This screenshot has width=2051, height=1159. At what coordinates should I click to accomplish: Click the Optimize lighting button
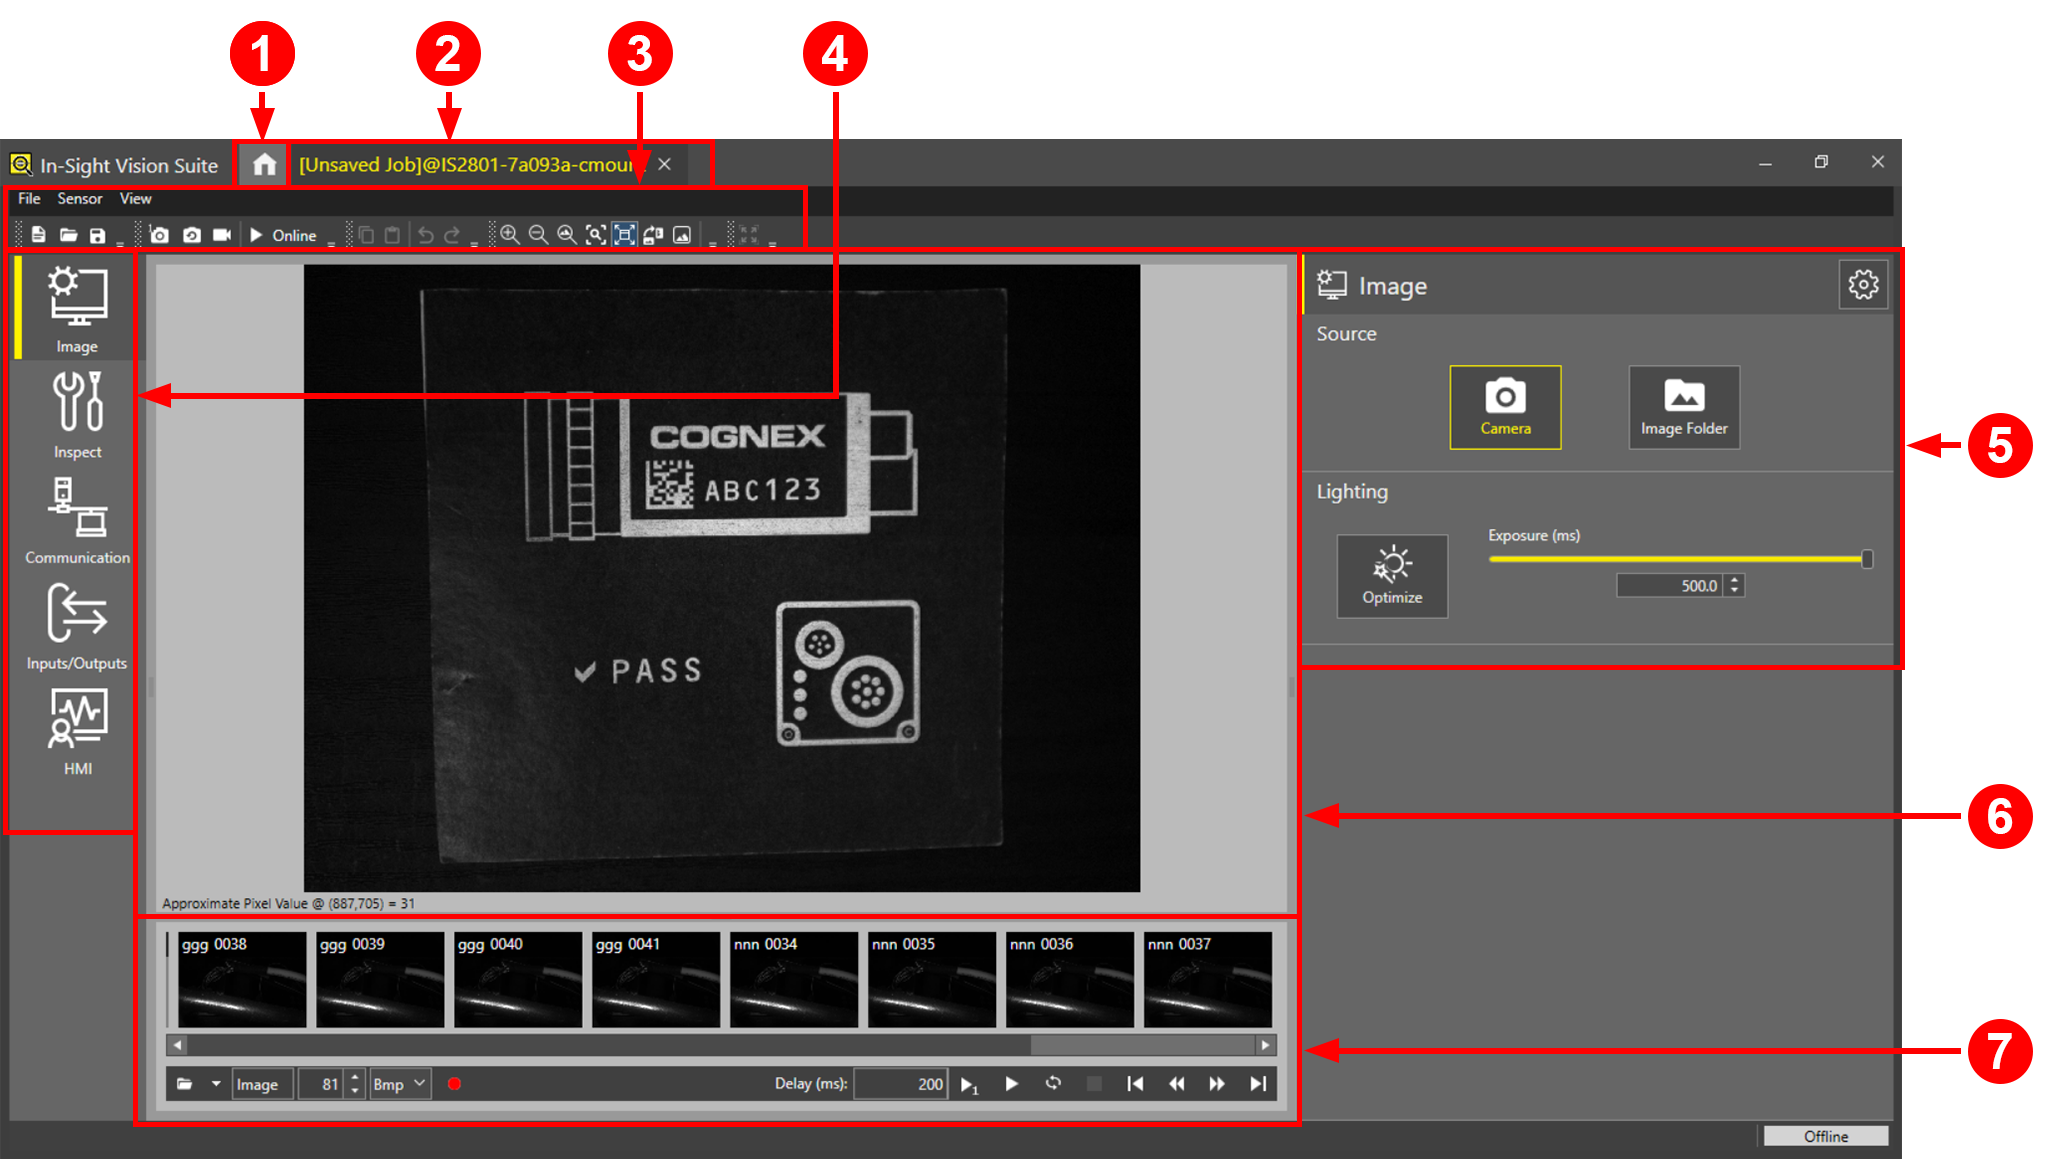coord(1391,575)
